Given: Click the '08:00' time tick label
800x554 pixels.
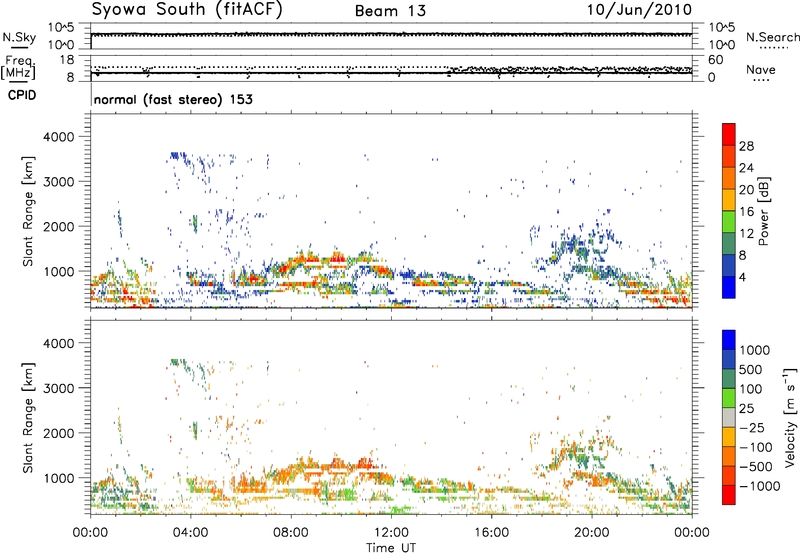Looking at the screenshot, I should 291,533.
